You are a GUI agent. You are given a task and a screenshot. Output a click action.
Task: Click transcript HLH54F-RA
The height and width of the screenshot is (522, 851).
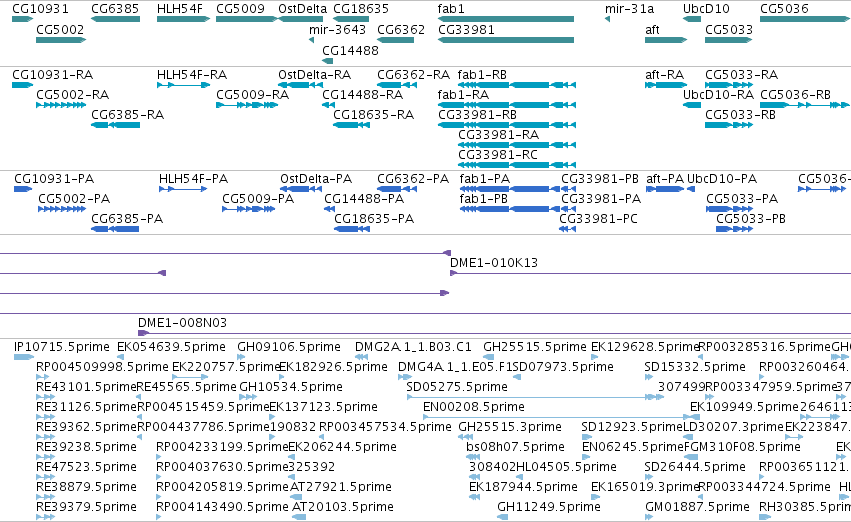(192, 74)
